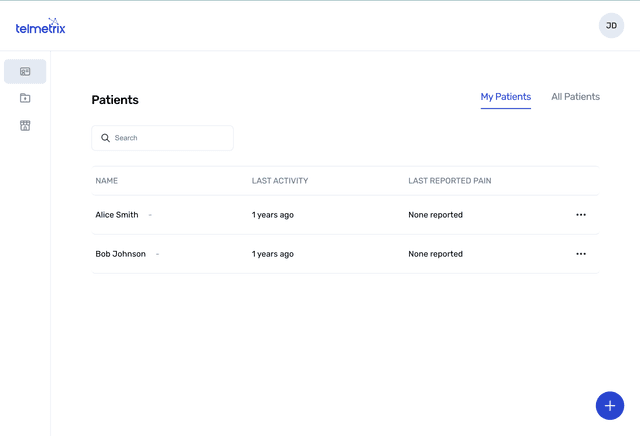Click the Patients page heading

115,100
